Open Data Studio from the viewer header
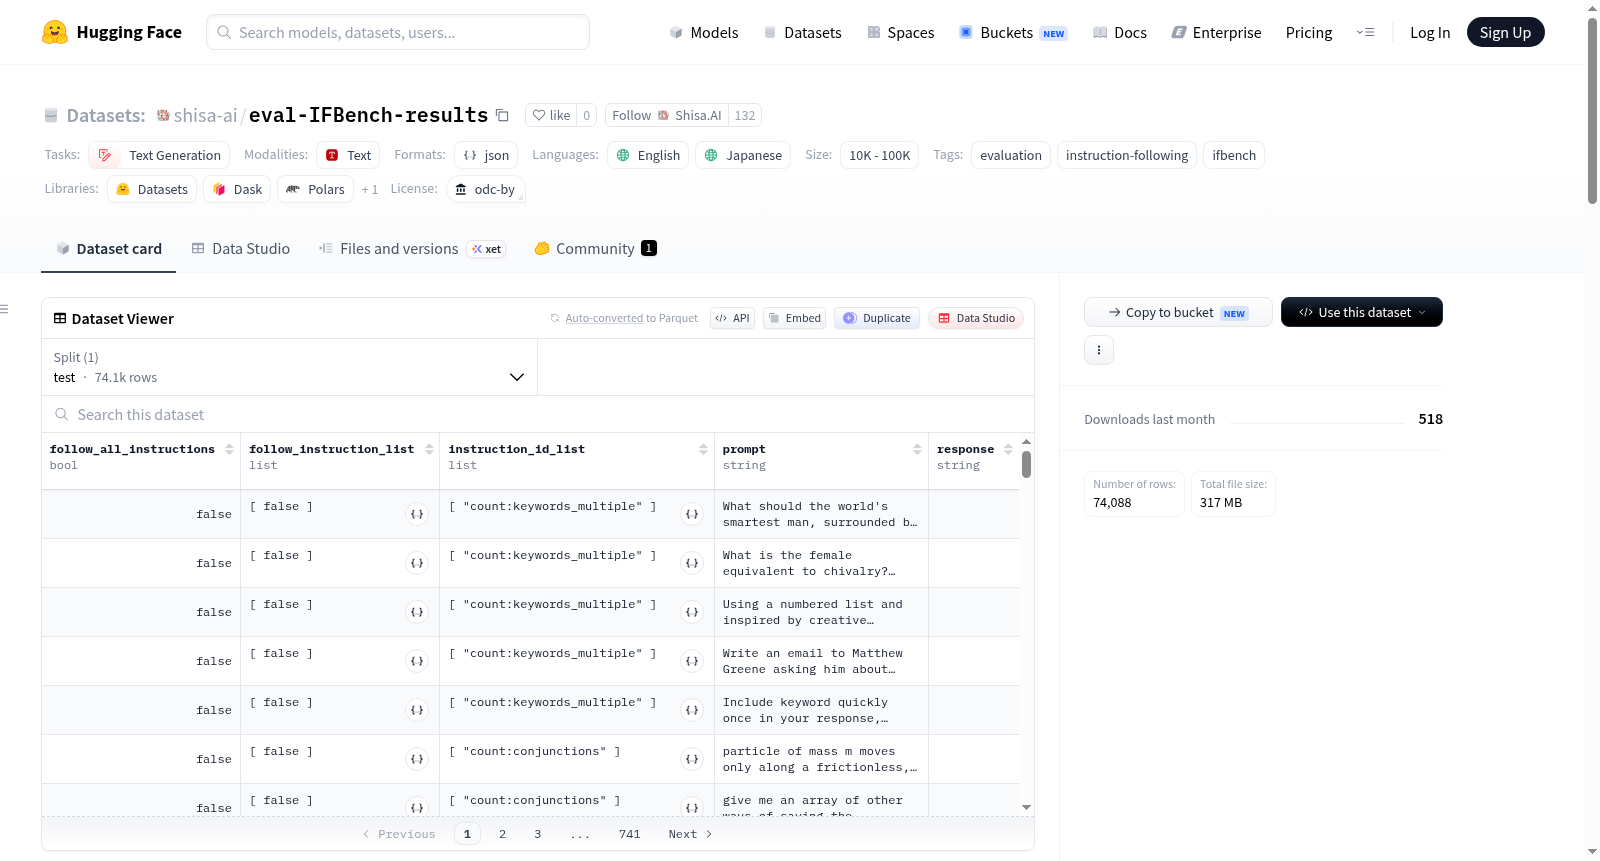This screenshot has width=1600, height=861. point(976,318)
